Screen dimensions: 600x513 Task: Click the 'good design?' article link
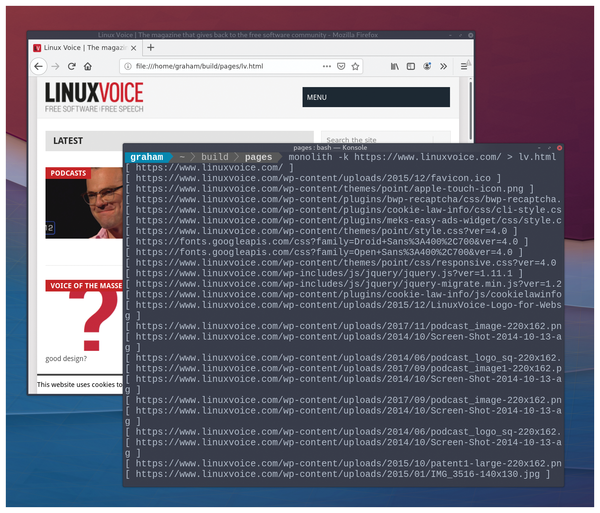coord(66,358)
